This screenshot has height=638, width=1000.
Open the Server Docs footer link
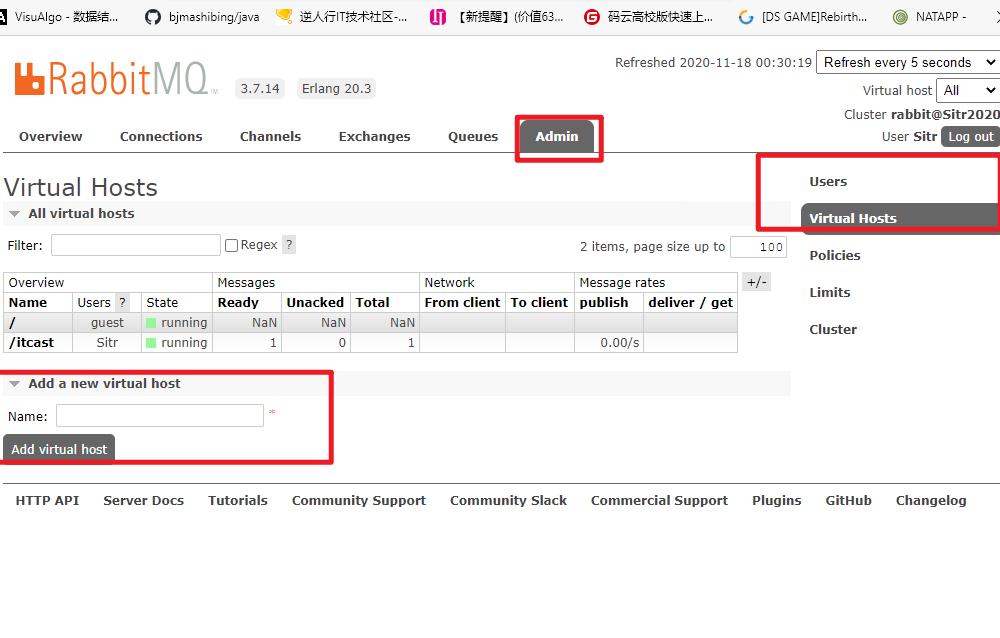pyautogui.click(x=143, y=501)
